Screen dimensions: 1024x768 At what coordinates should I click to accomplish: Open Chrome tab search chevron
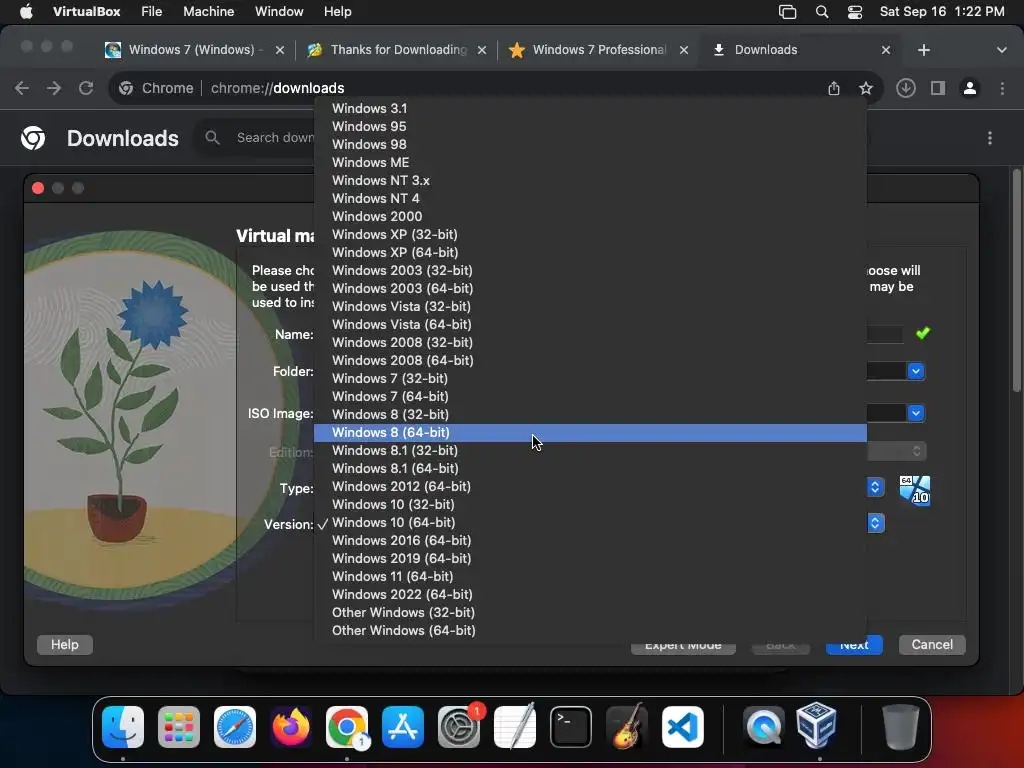coord(1002,50)
